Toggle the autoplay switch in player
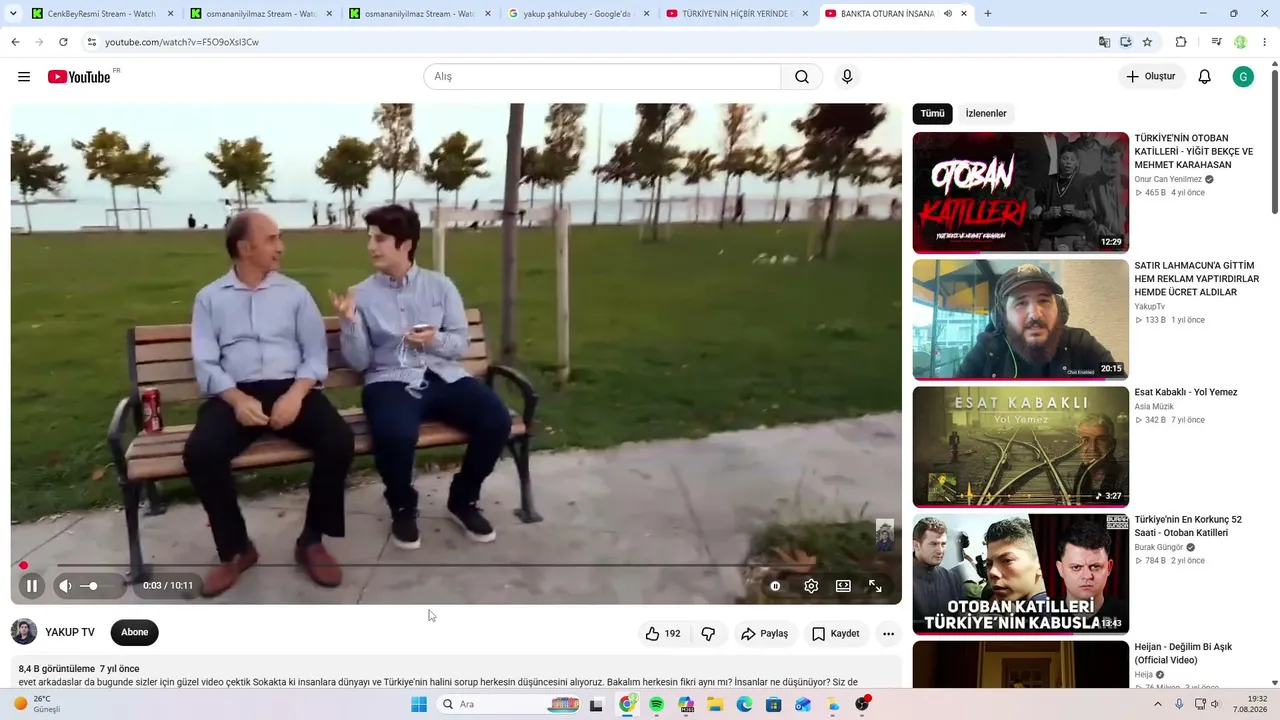This screenshot has width=1280, height=720. click(775, 586)
